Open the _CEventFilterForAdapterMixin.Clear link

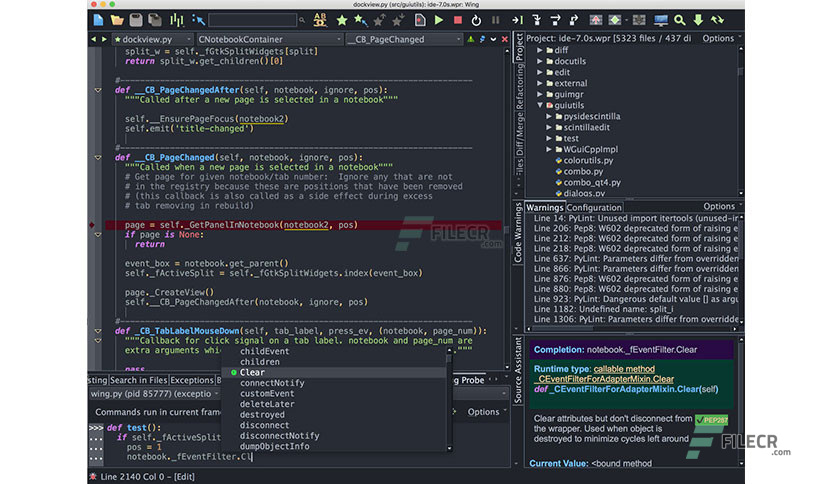point(604,379)
